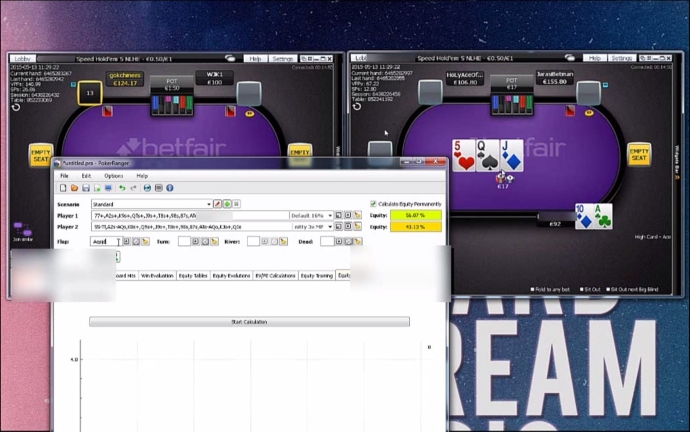690x432 pixels.
Task: Click the red pencil edit scenario icon
Action: [217, 204]
